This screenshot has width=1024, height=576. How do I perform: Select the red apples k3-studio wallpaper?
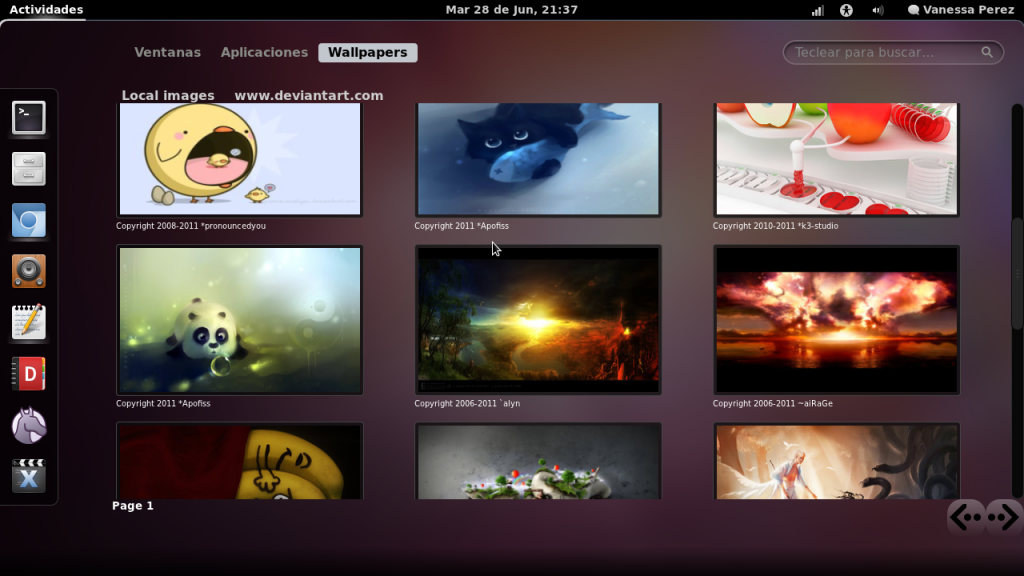837,159
